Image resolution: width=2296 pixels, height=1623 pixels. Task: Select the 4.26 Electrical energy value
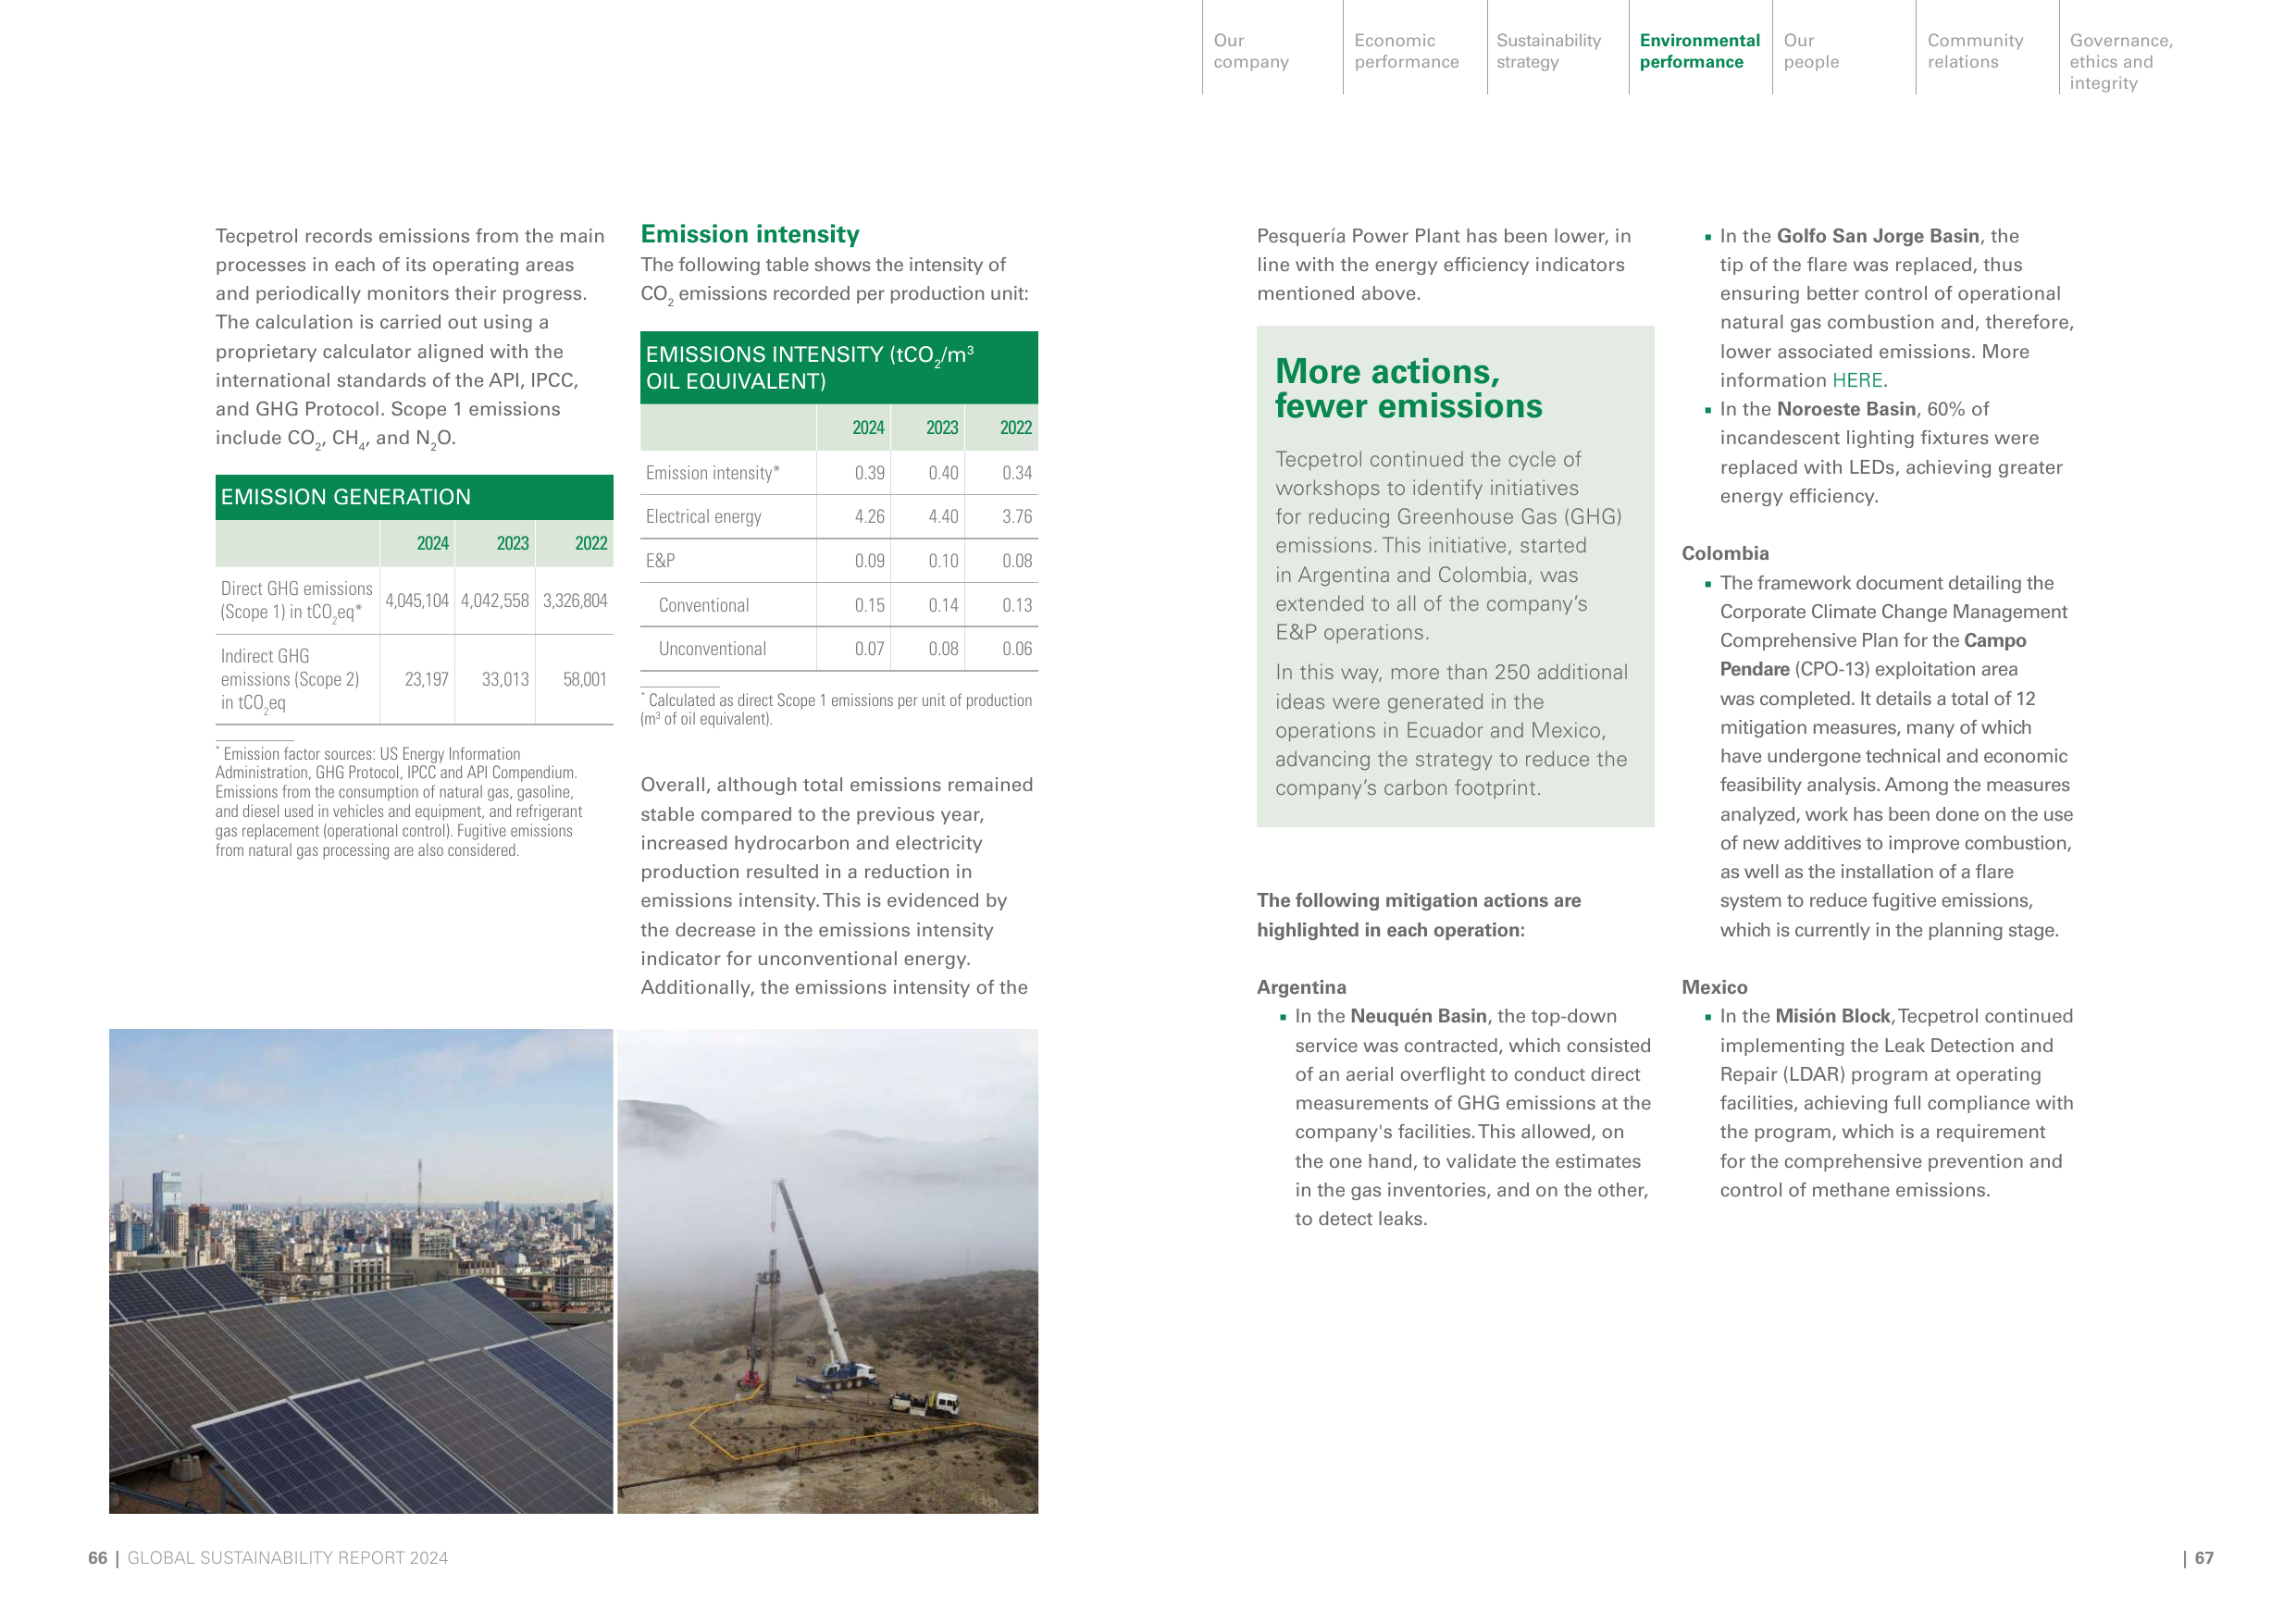pos(869,517)
